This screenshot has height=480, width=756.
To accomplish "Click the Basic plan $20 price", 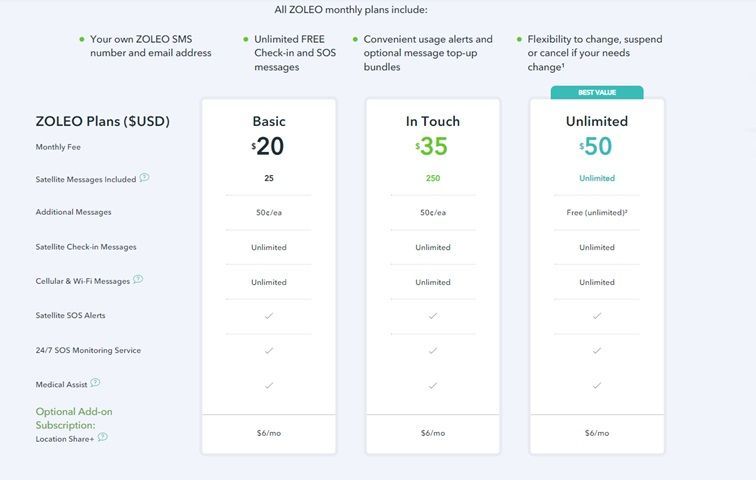I will point(268,146).
